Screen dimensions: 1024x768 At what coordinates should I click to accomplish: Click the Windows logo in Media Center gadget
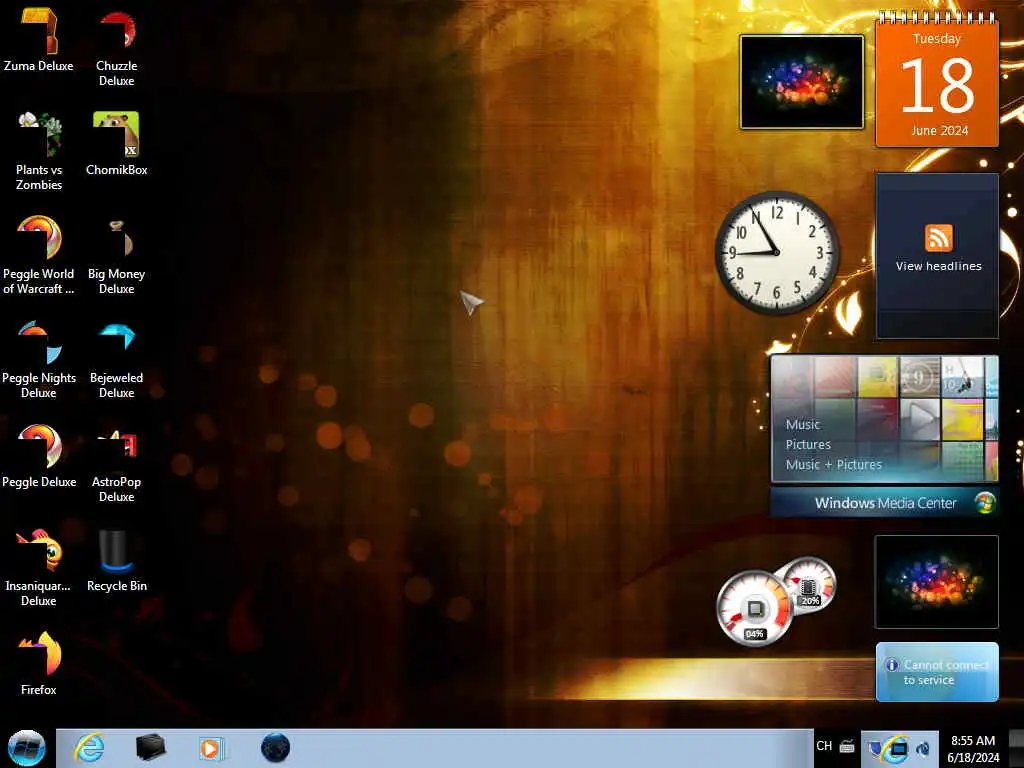click(985, 502)
